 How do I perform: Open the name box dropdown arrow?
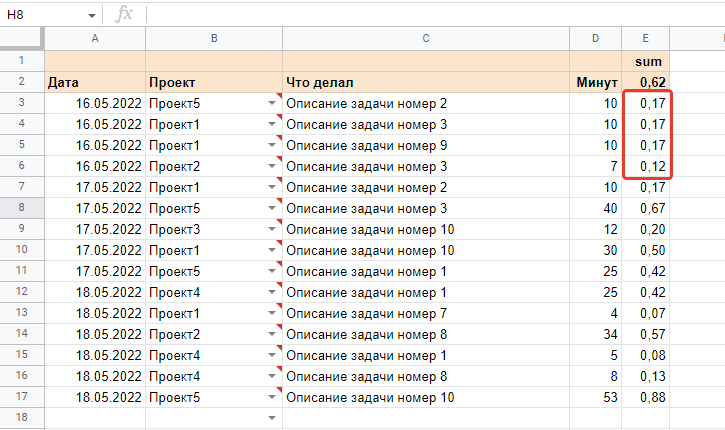point(92,16)
